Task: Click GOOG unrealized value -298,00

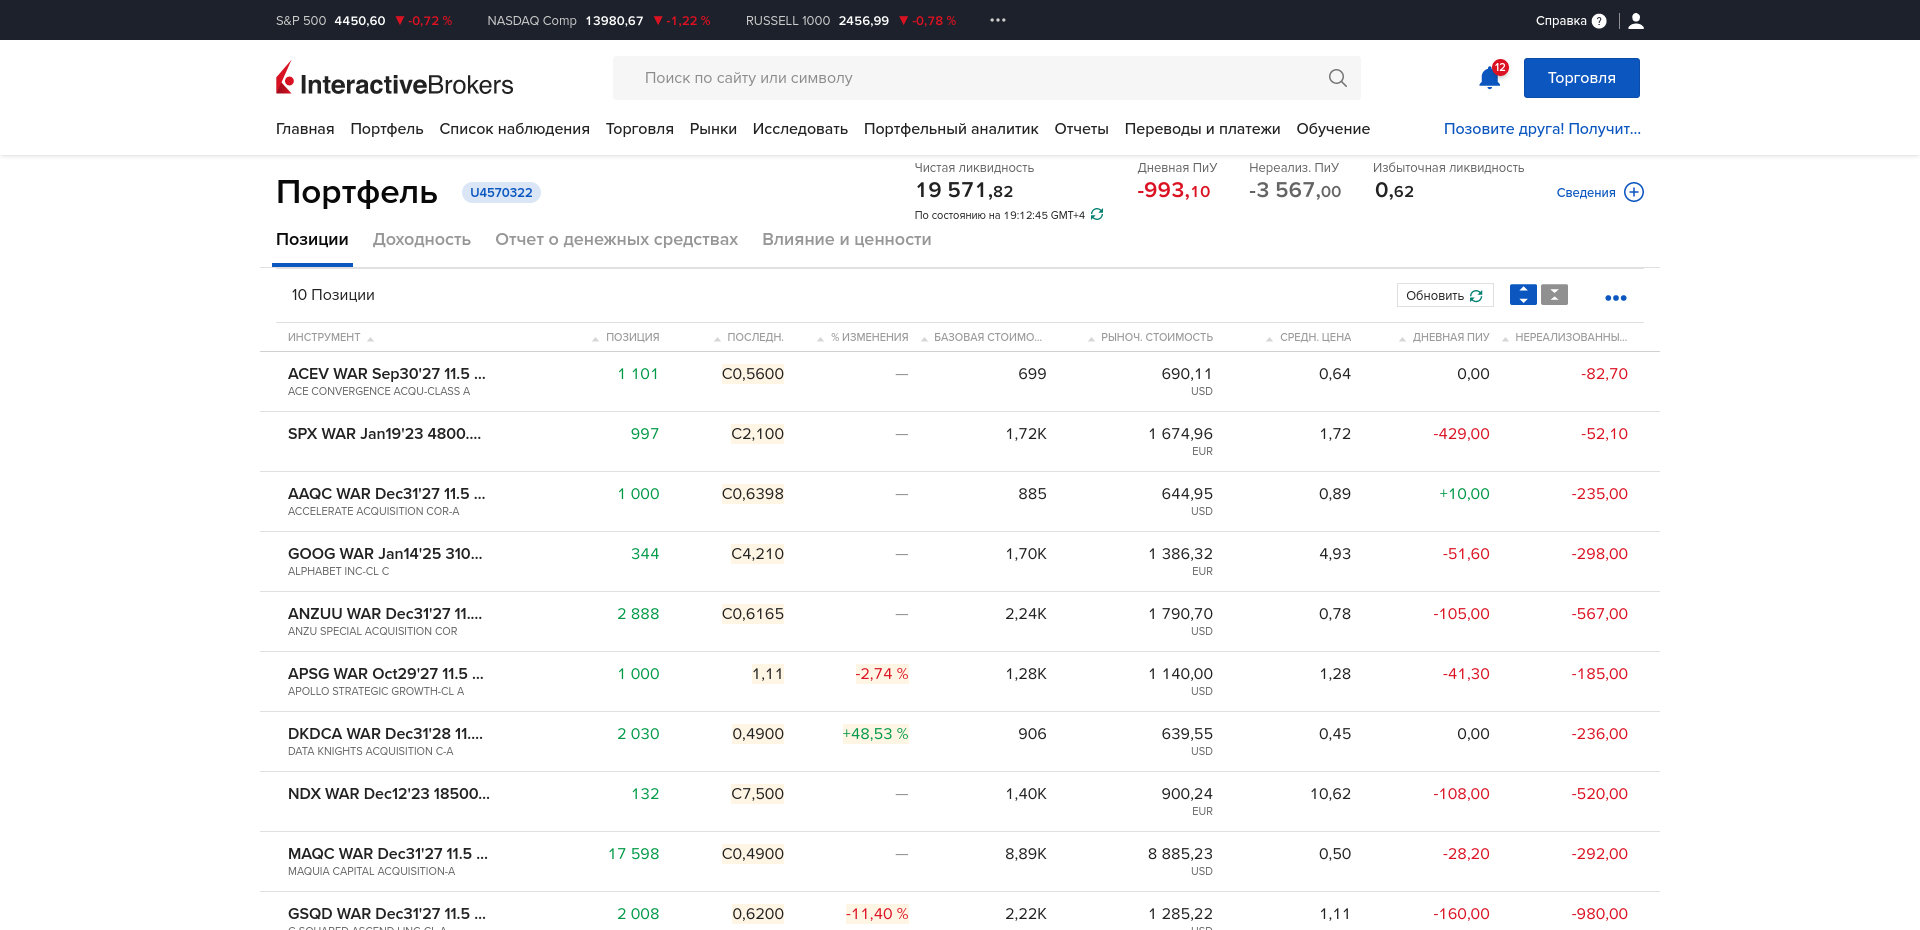Action: (1600, 554)
